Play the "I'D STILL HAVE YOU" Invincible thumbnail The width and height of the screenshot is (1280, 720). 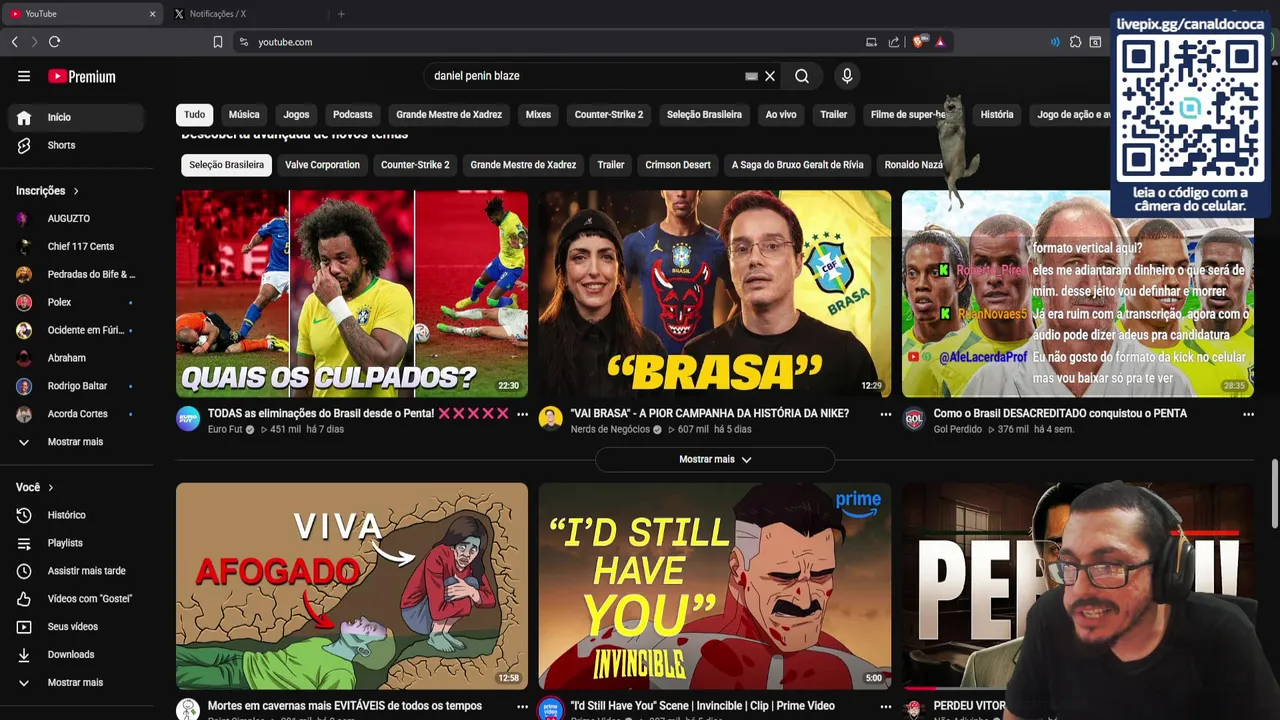[715, 586]
